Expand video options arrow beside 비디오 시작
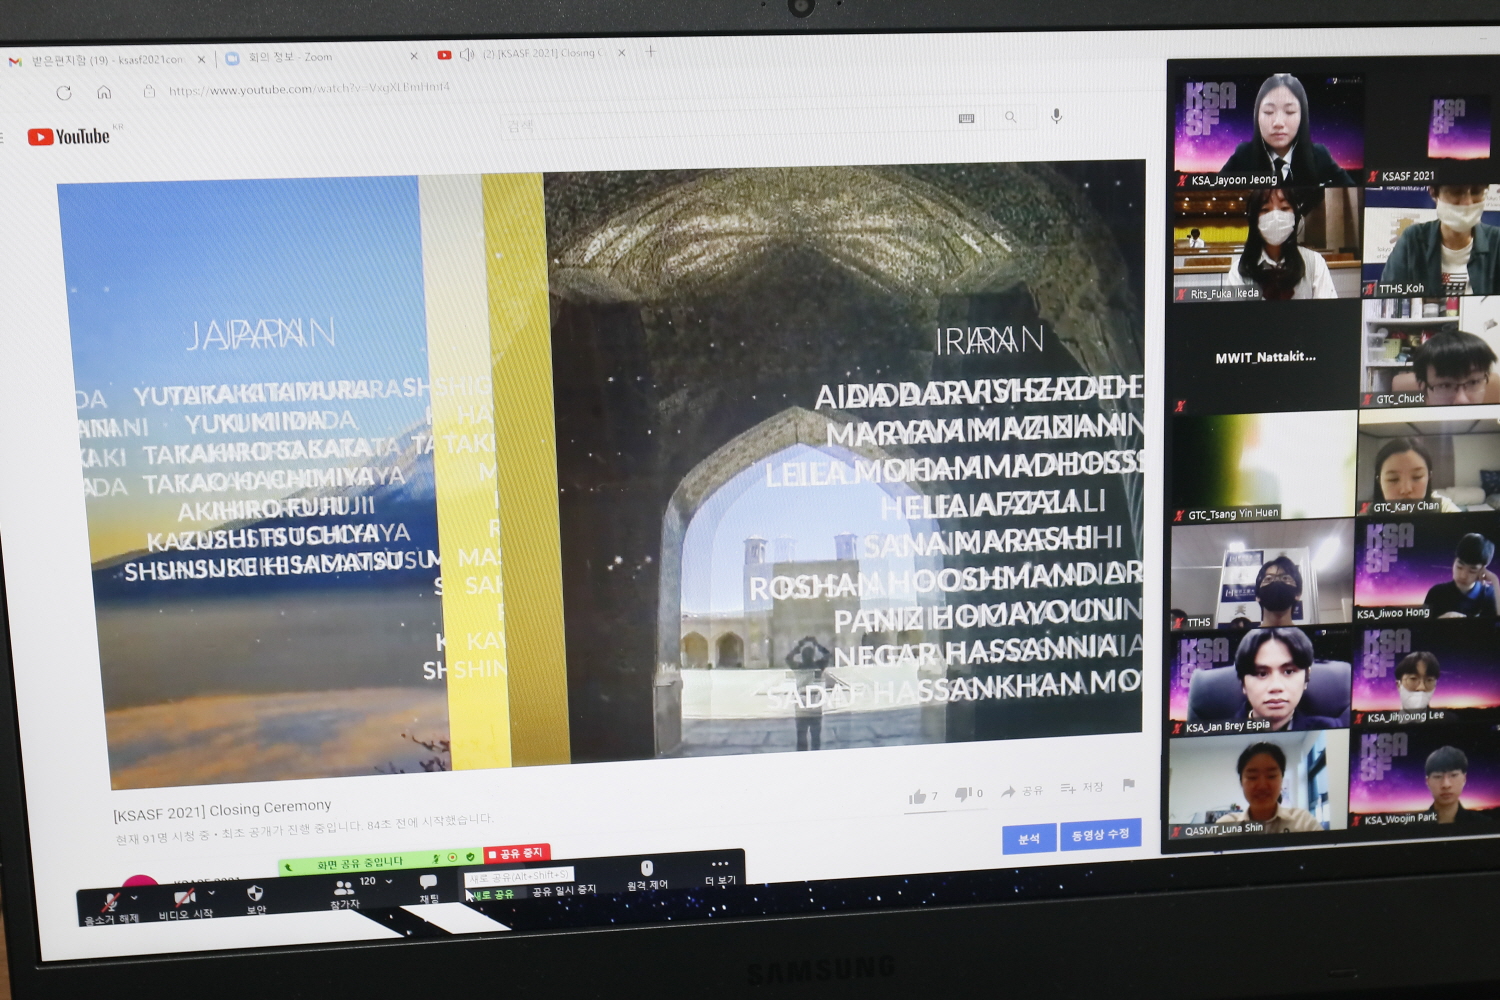This screenshot has width=1500, height=1000. point(211,893)
